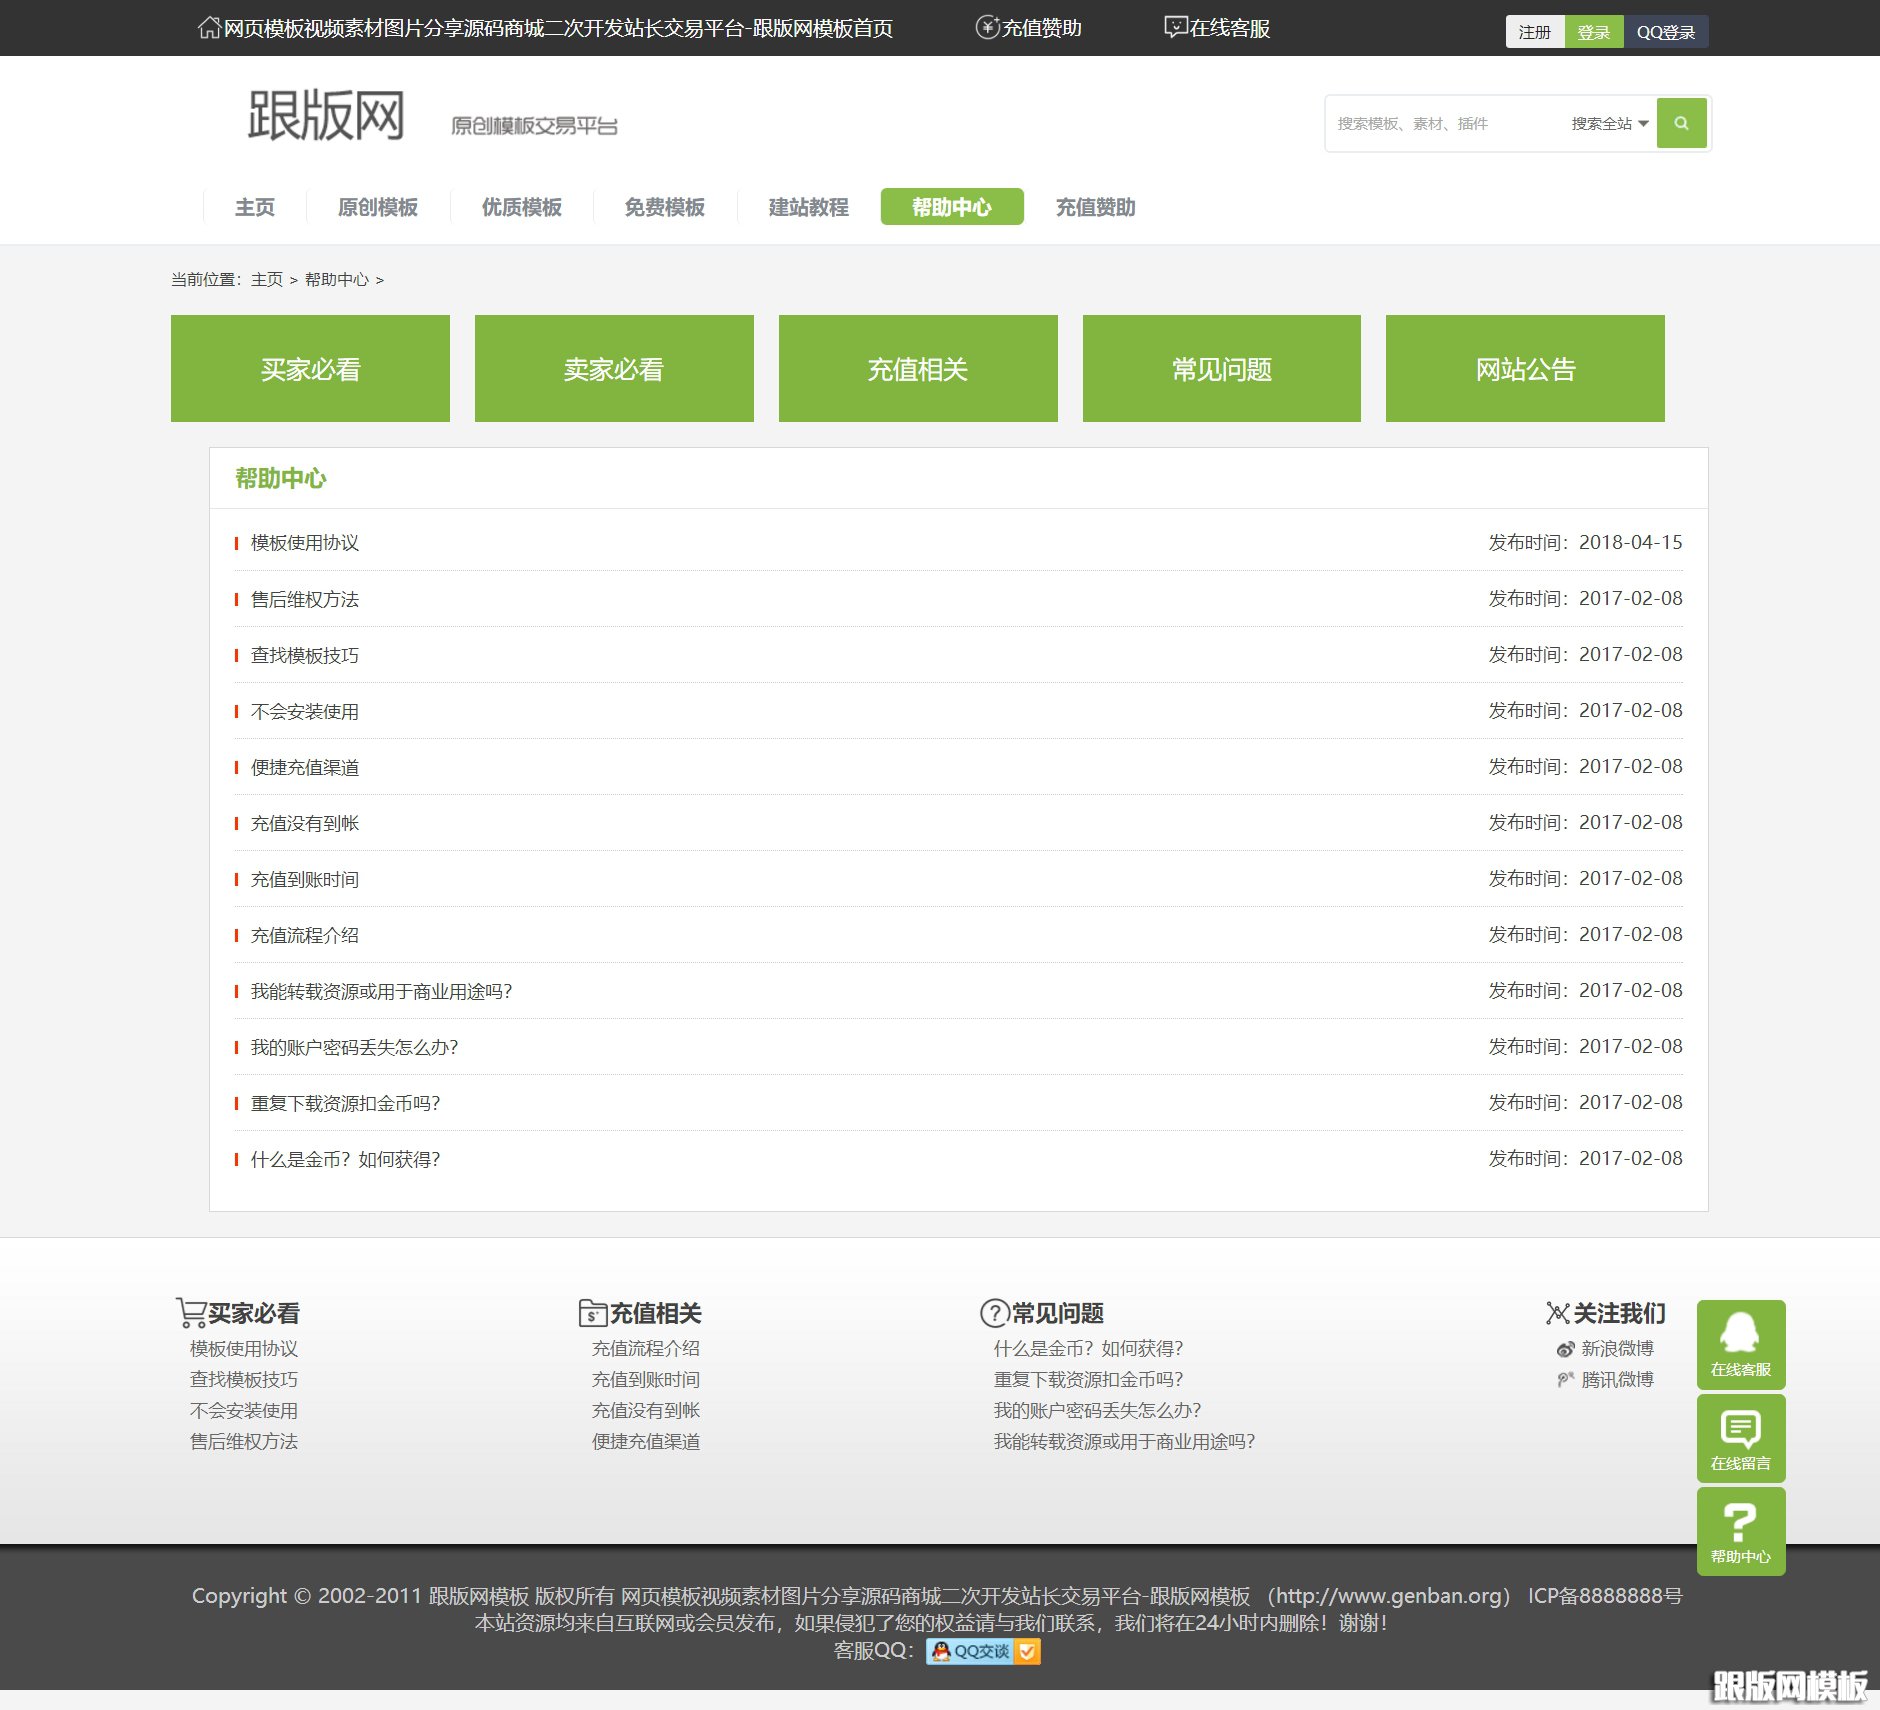This screenshot has height=1710, width=1880.
Task: Select the 免费模板 navigation tab
Action: (664, 207)
